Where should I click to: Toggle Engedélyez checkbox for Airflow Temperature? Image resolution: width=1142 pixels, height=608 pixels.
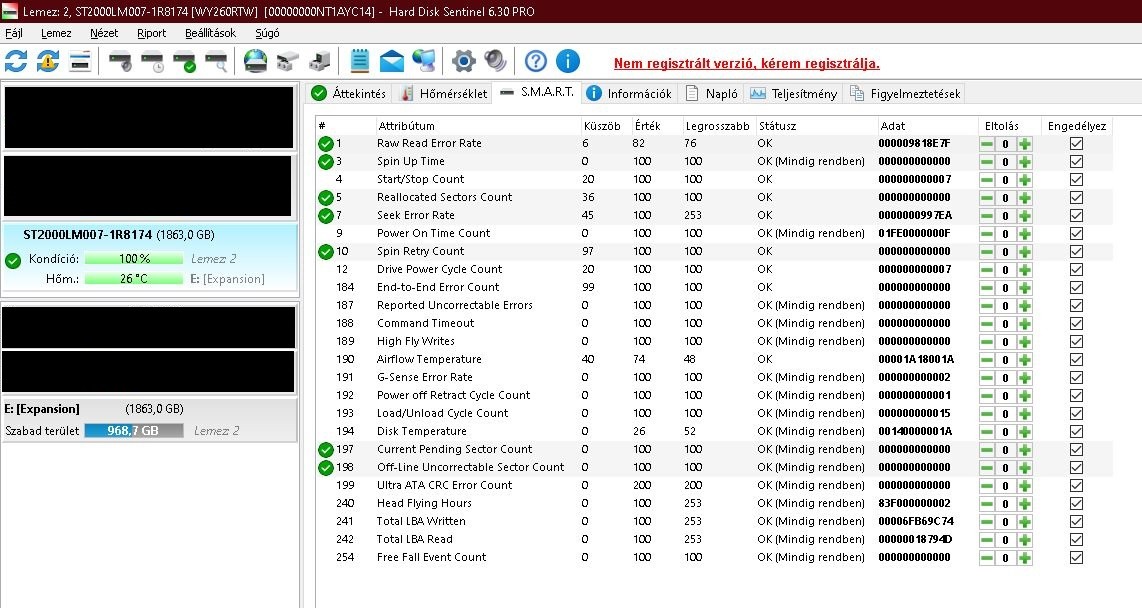coord(1076,359)
